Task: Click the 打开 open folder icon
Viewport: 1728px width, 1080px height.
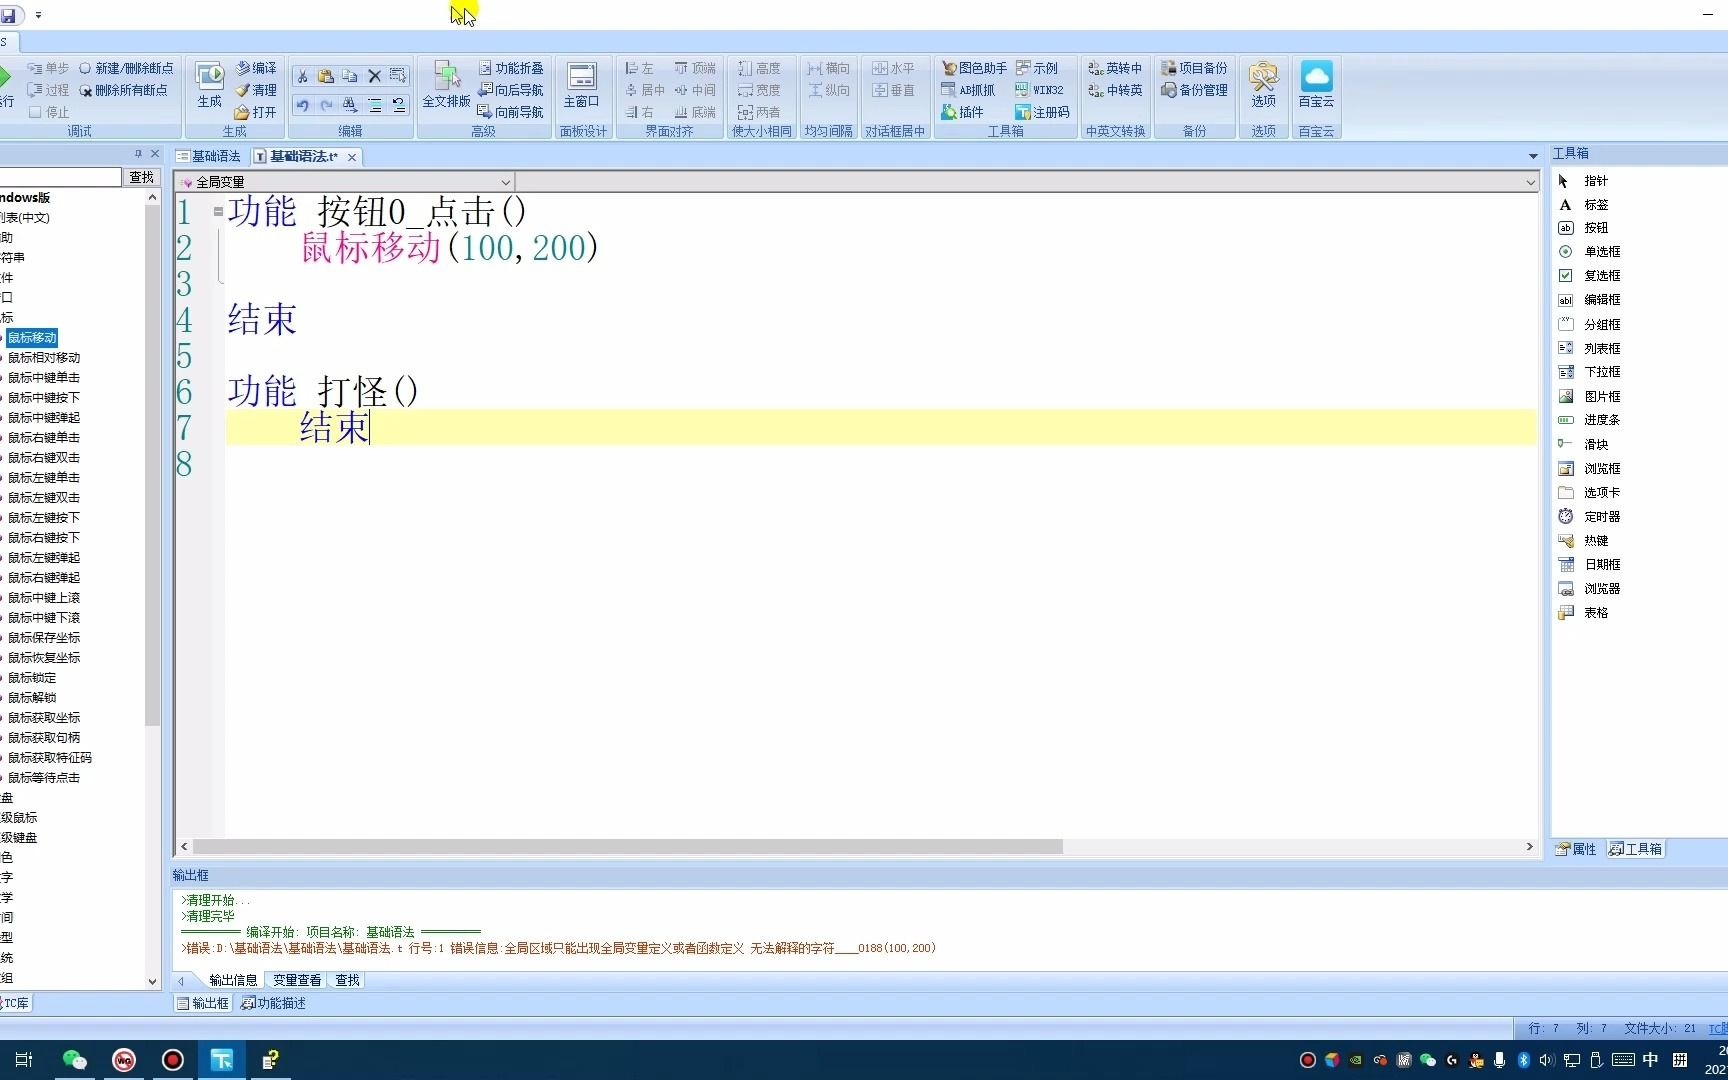Action: [256, 112]
